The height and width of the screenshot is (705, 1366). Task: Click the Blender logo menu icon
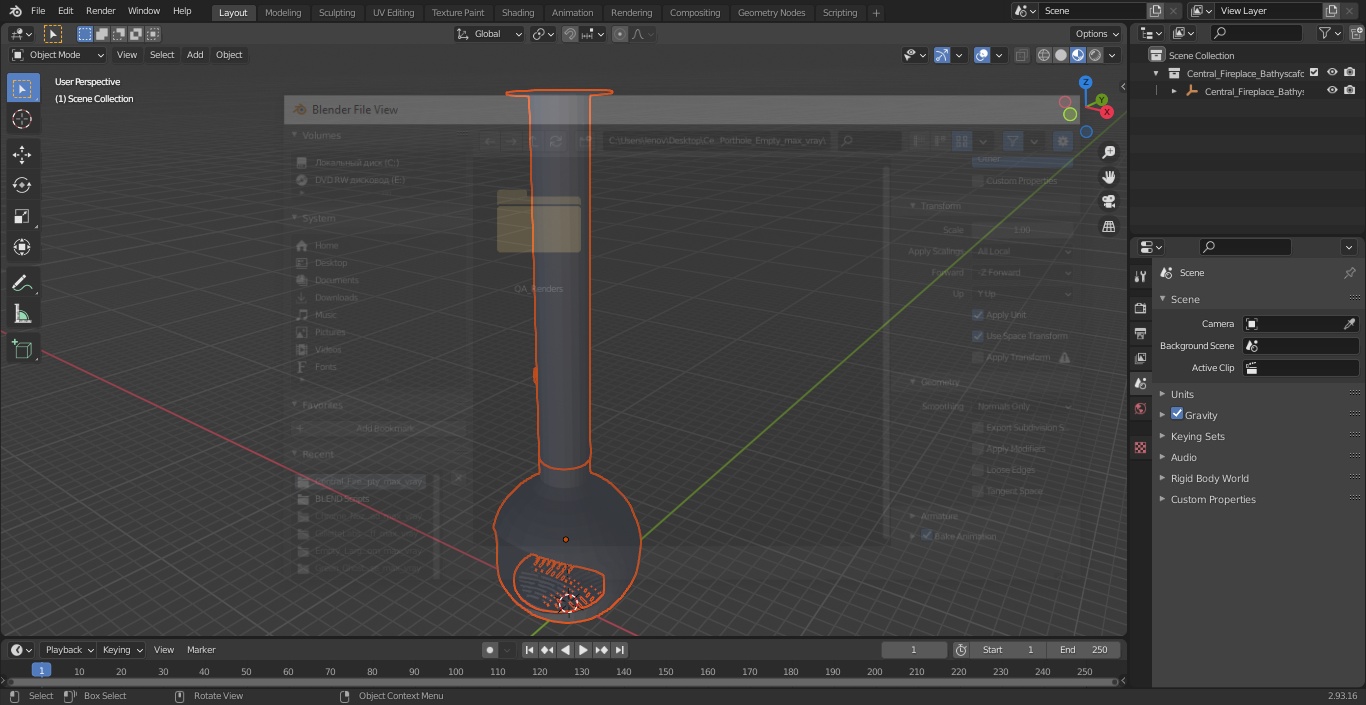(x=14, y=11)
